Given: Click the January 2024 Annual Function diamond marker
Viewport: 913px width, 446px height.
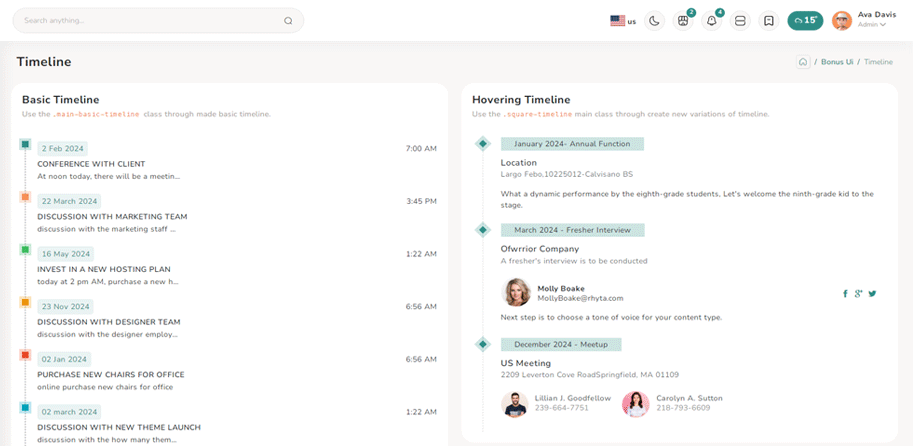Looking at the screenshot, I should coord(483,144).
